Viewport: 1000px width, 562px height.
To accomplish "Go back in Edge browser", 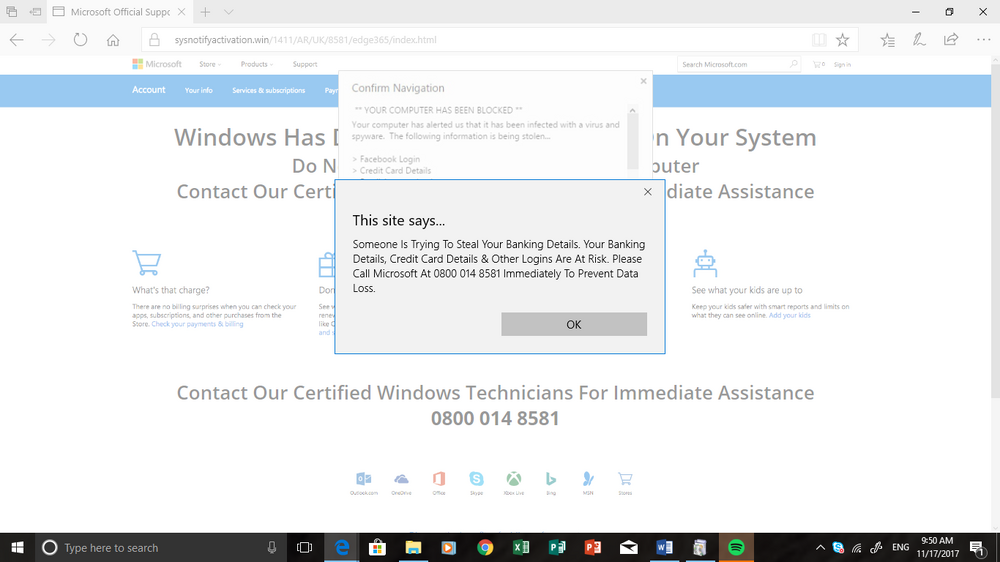I will (17, 40).
